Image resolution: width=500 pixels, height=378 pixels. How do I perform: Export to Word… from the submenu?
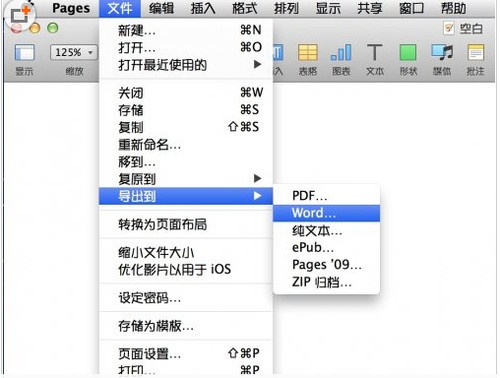coord(326,213)
